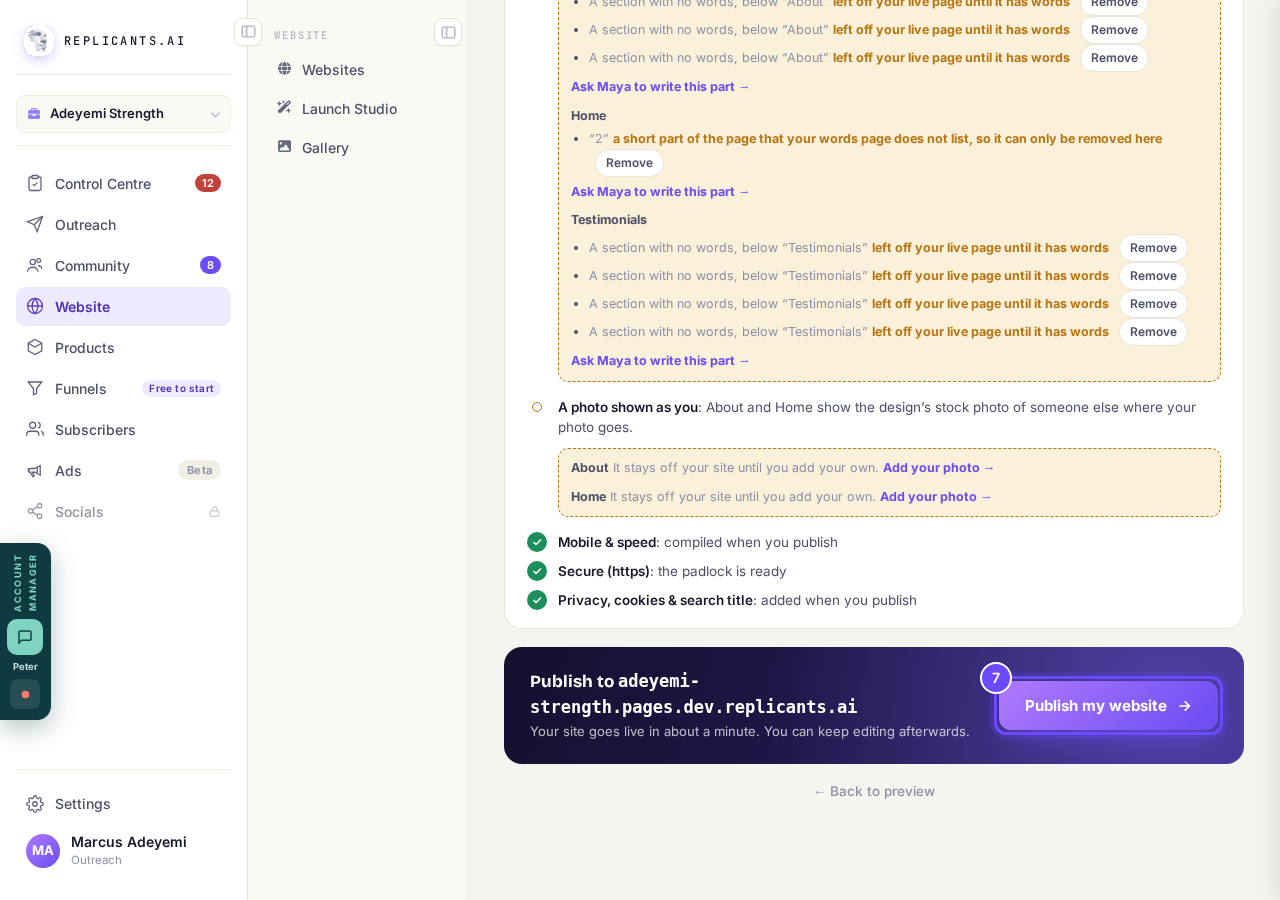Click the Subscribers users icon
The image size is (1280, 900).
coord(35,429)
